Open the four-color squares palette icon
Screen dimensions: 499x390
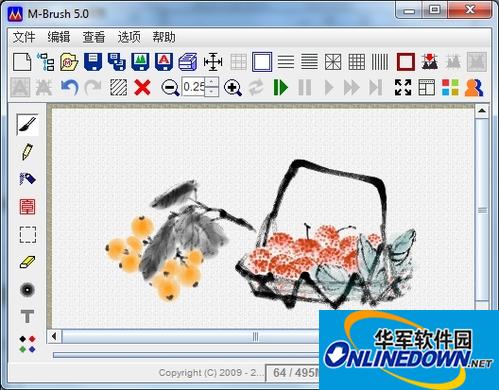pyautogui.click(x=450, y=87)
